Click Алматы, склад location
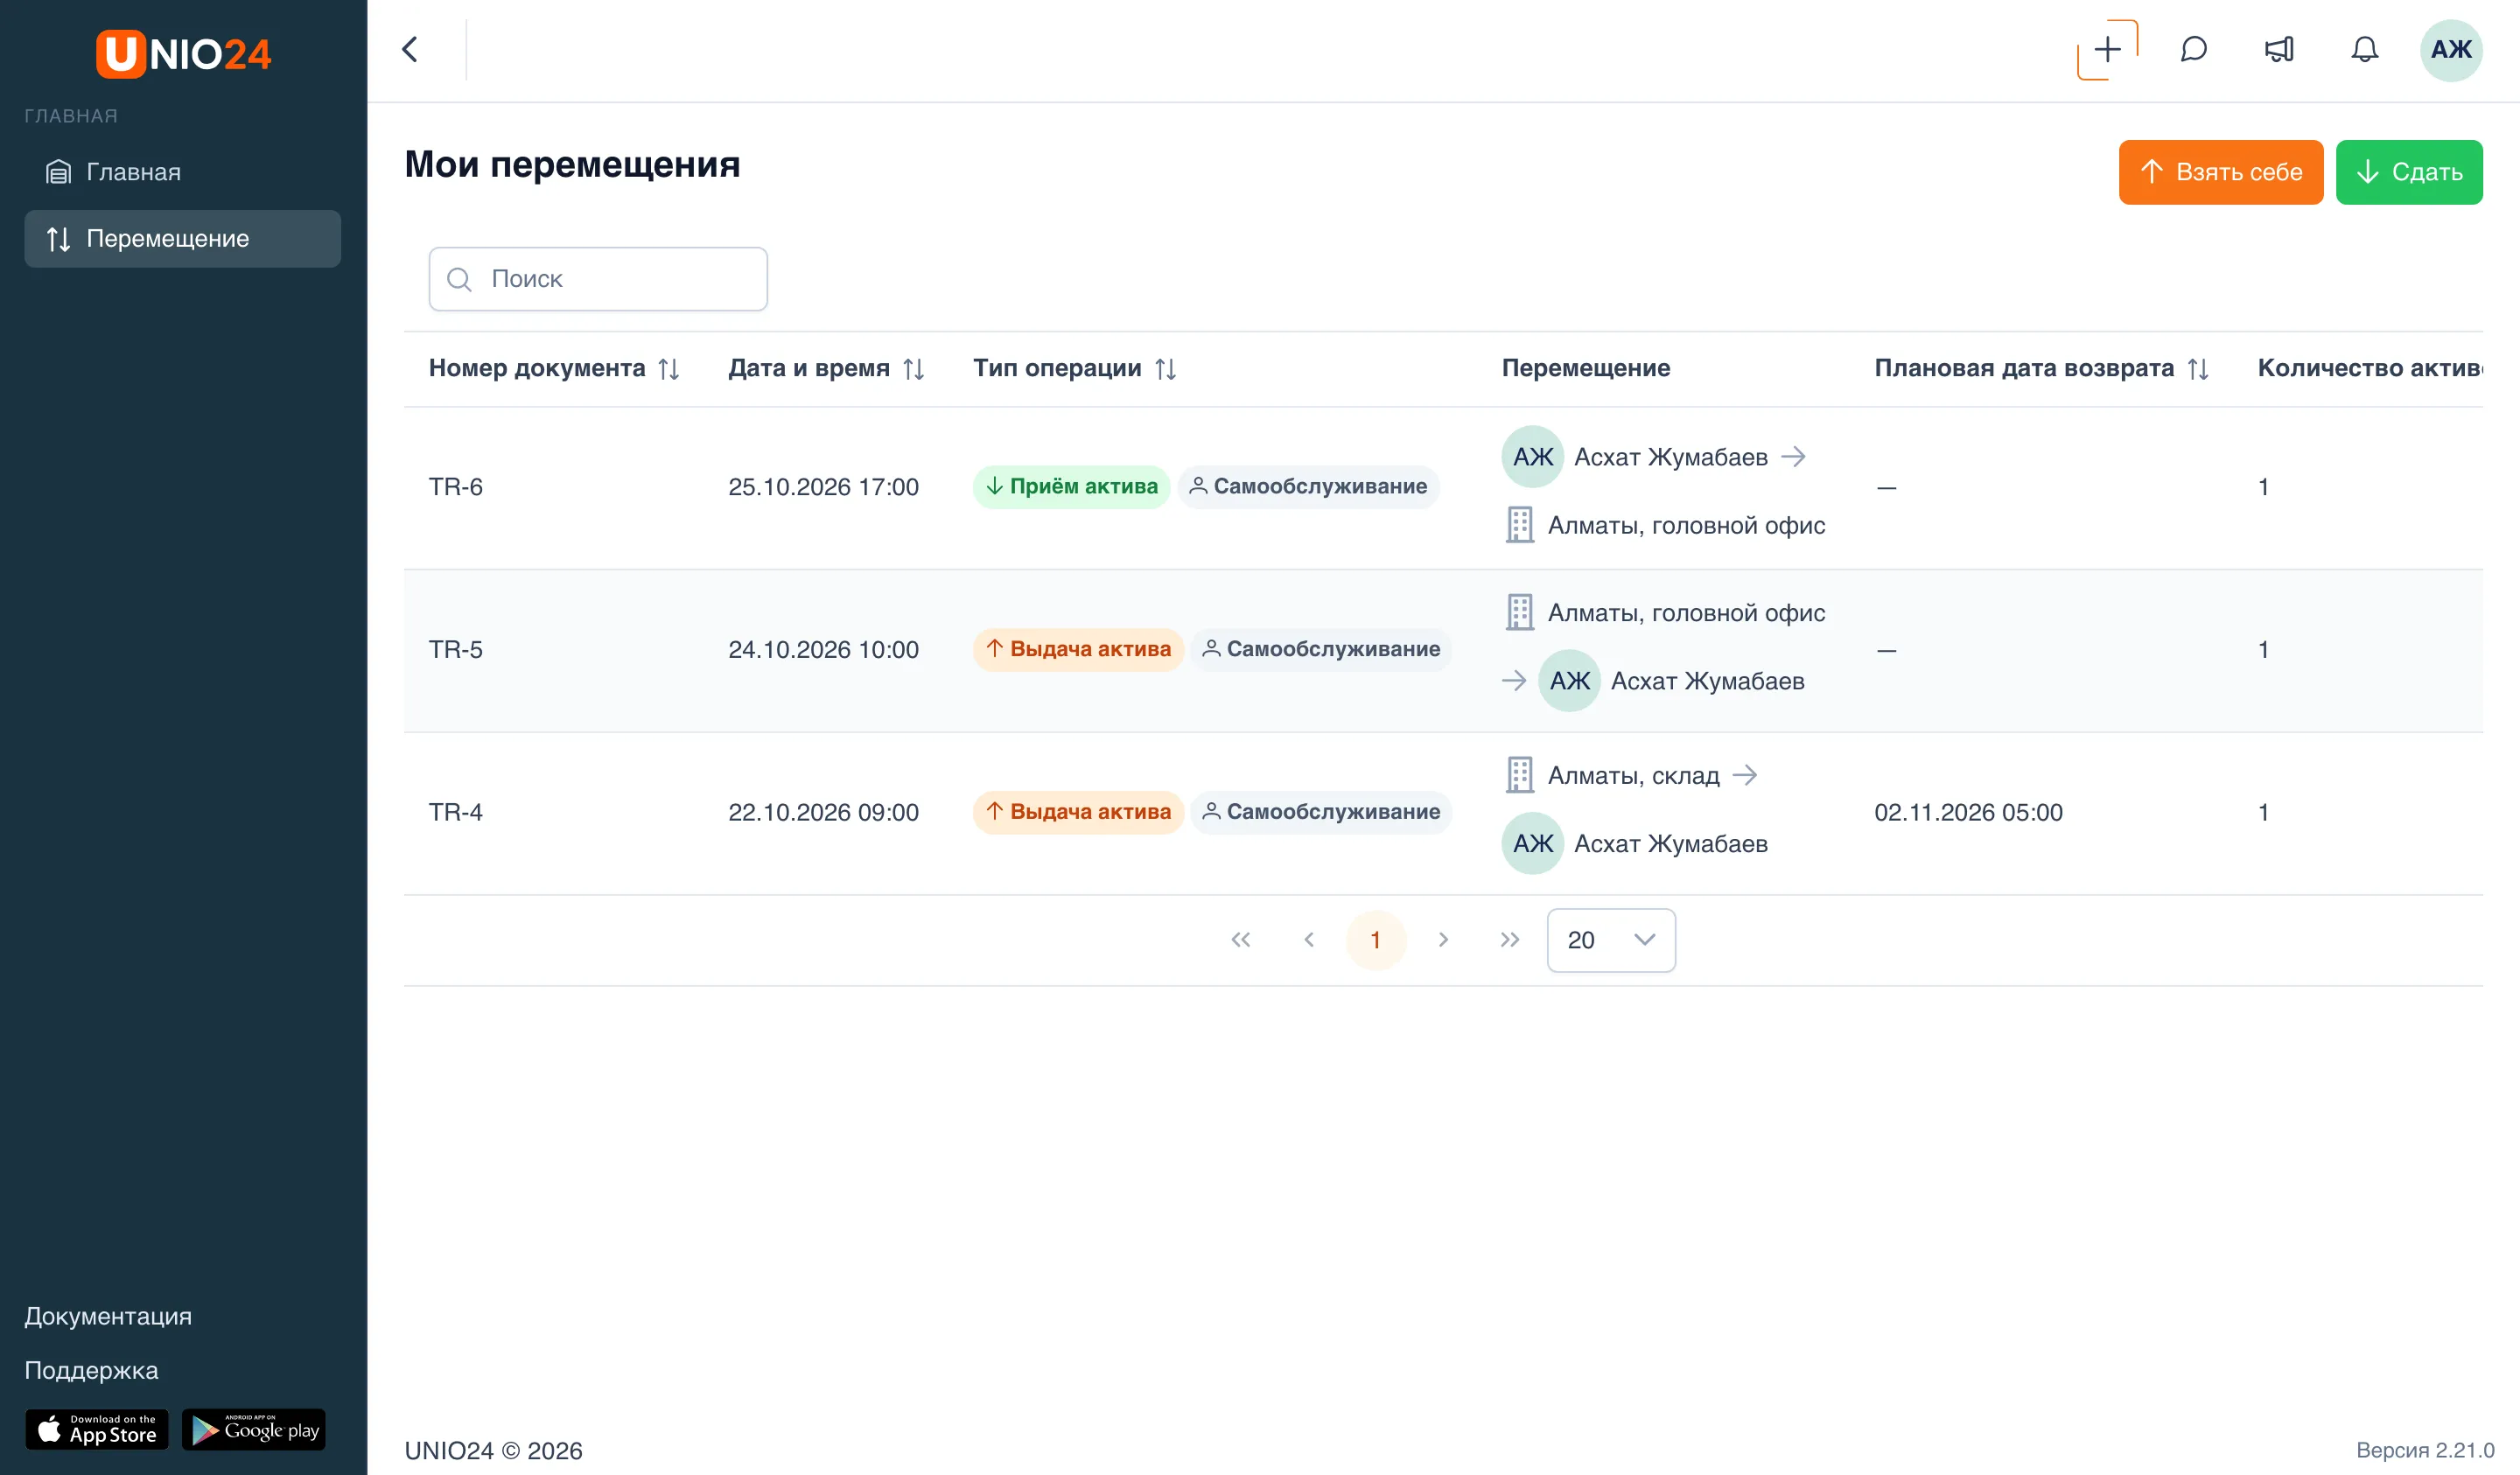2520x1475 pixels. [1633, 775]
